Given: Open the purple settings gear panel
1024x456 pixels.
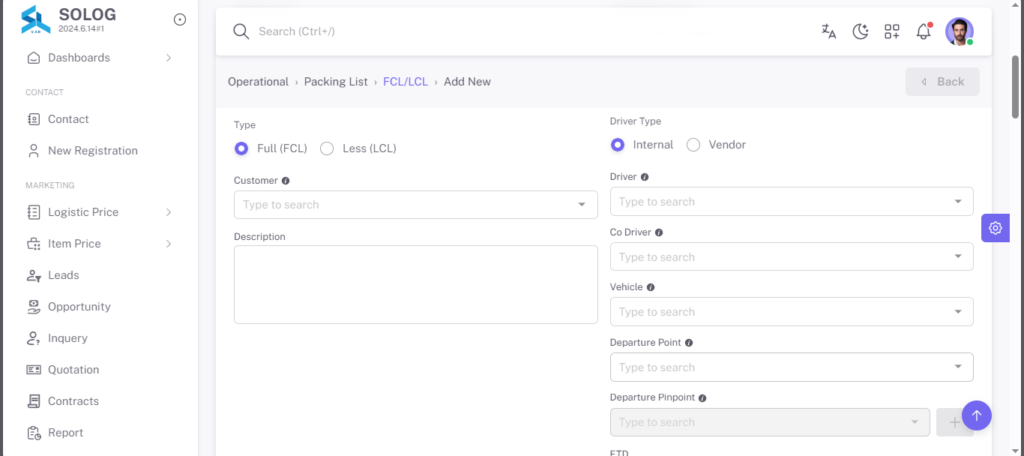Looking at the screenshot, I should [995, 228].
